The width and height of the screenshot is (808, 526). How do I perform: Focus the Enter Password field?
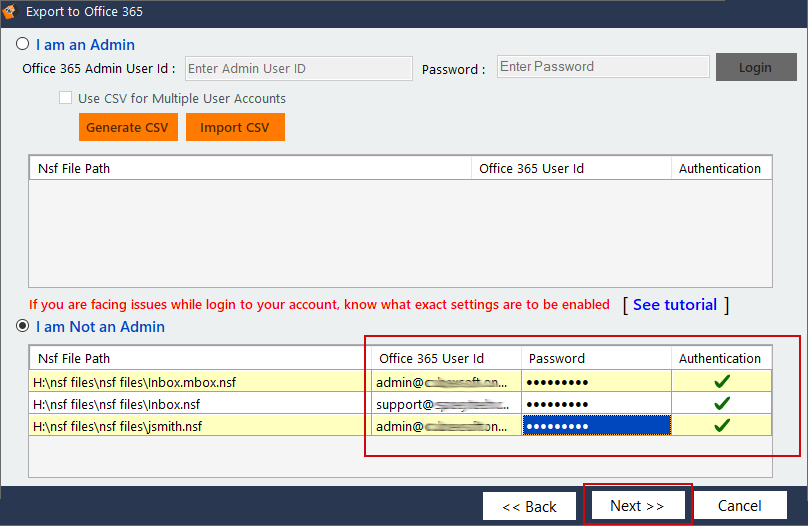click(x=603, y=66)
